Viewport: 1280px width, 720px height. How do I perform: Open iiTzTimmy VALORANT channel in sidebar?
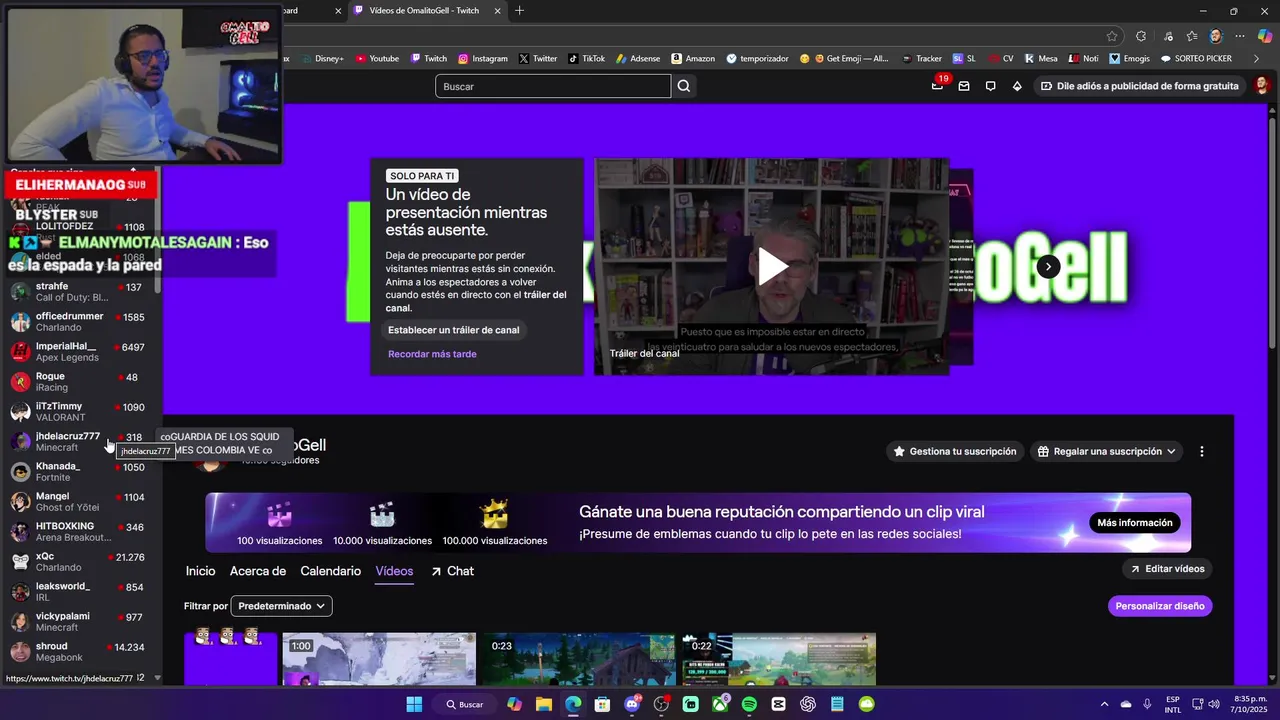pyautogui.click(x=80, y=412)
